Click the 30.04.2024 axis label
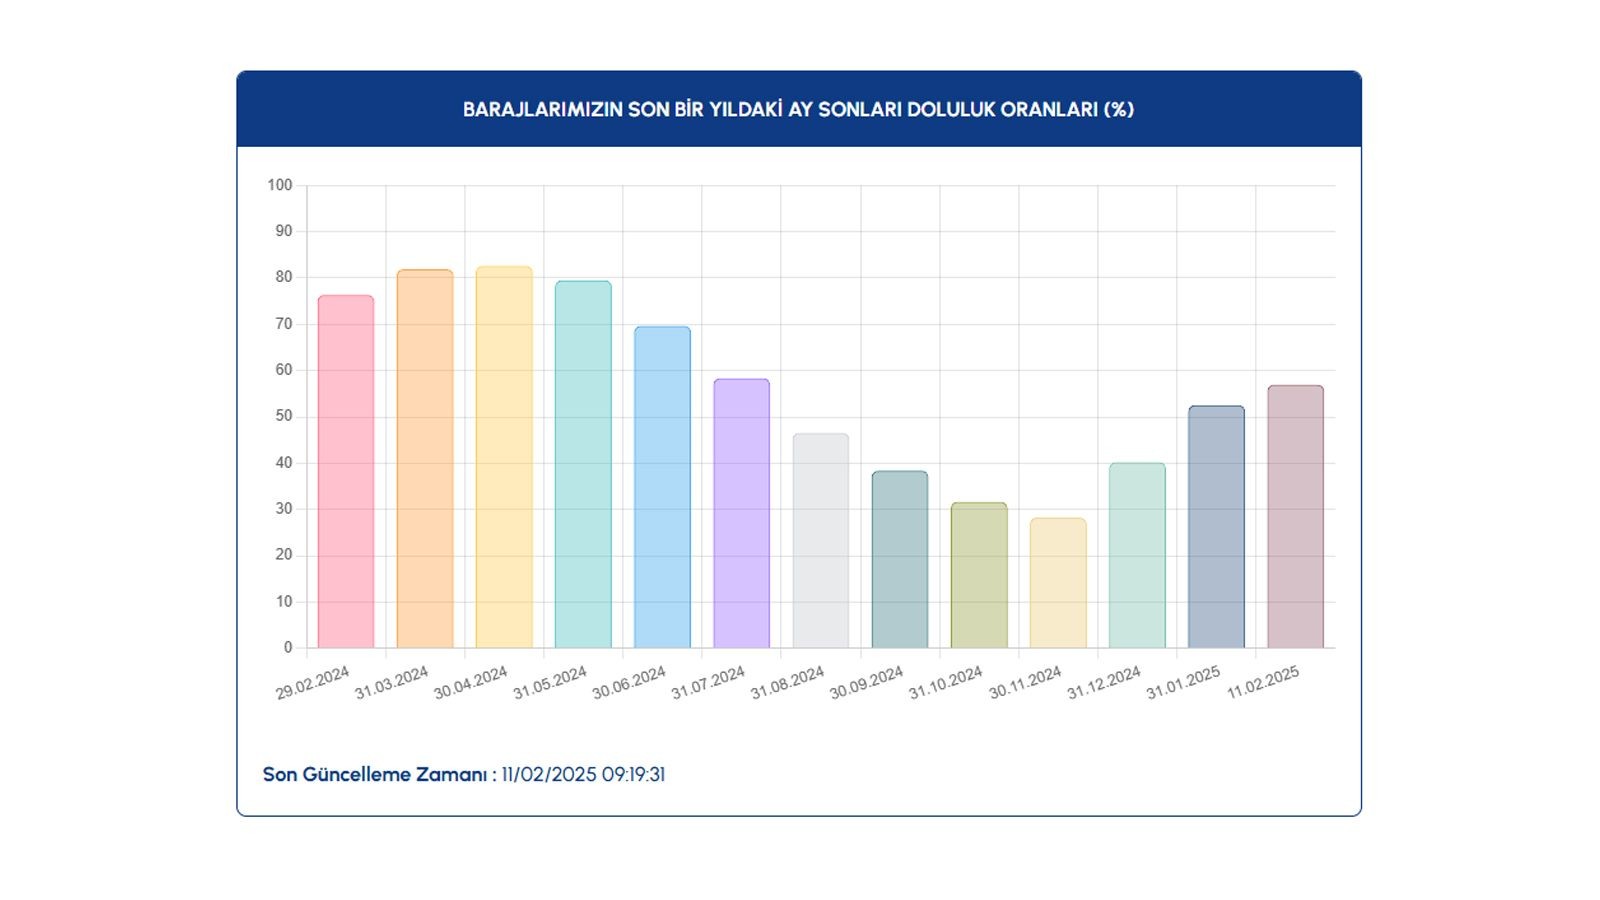The width and height of the screenshot is (1600, 900). click(471, 682)
